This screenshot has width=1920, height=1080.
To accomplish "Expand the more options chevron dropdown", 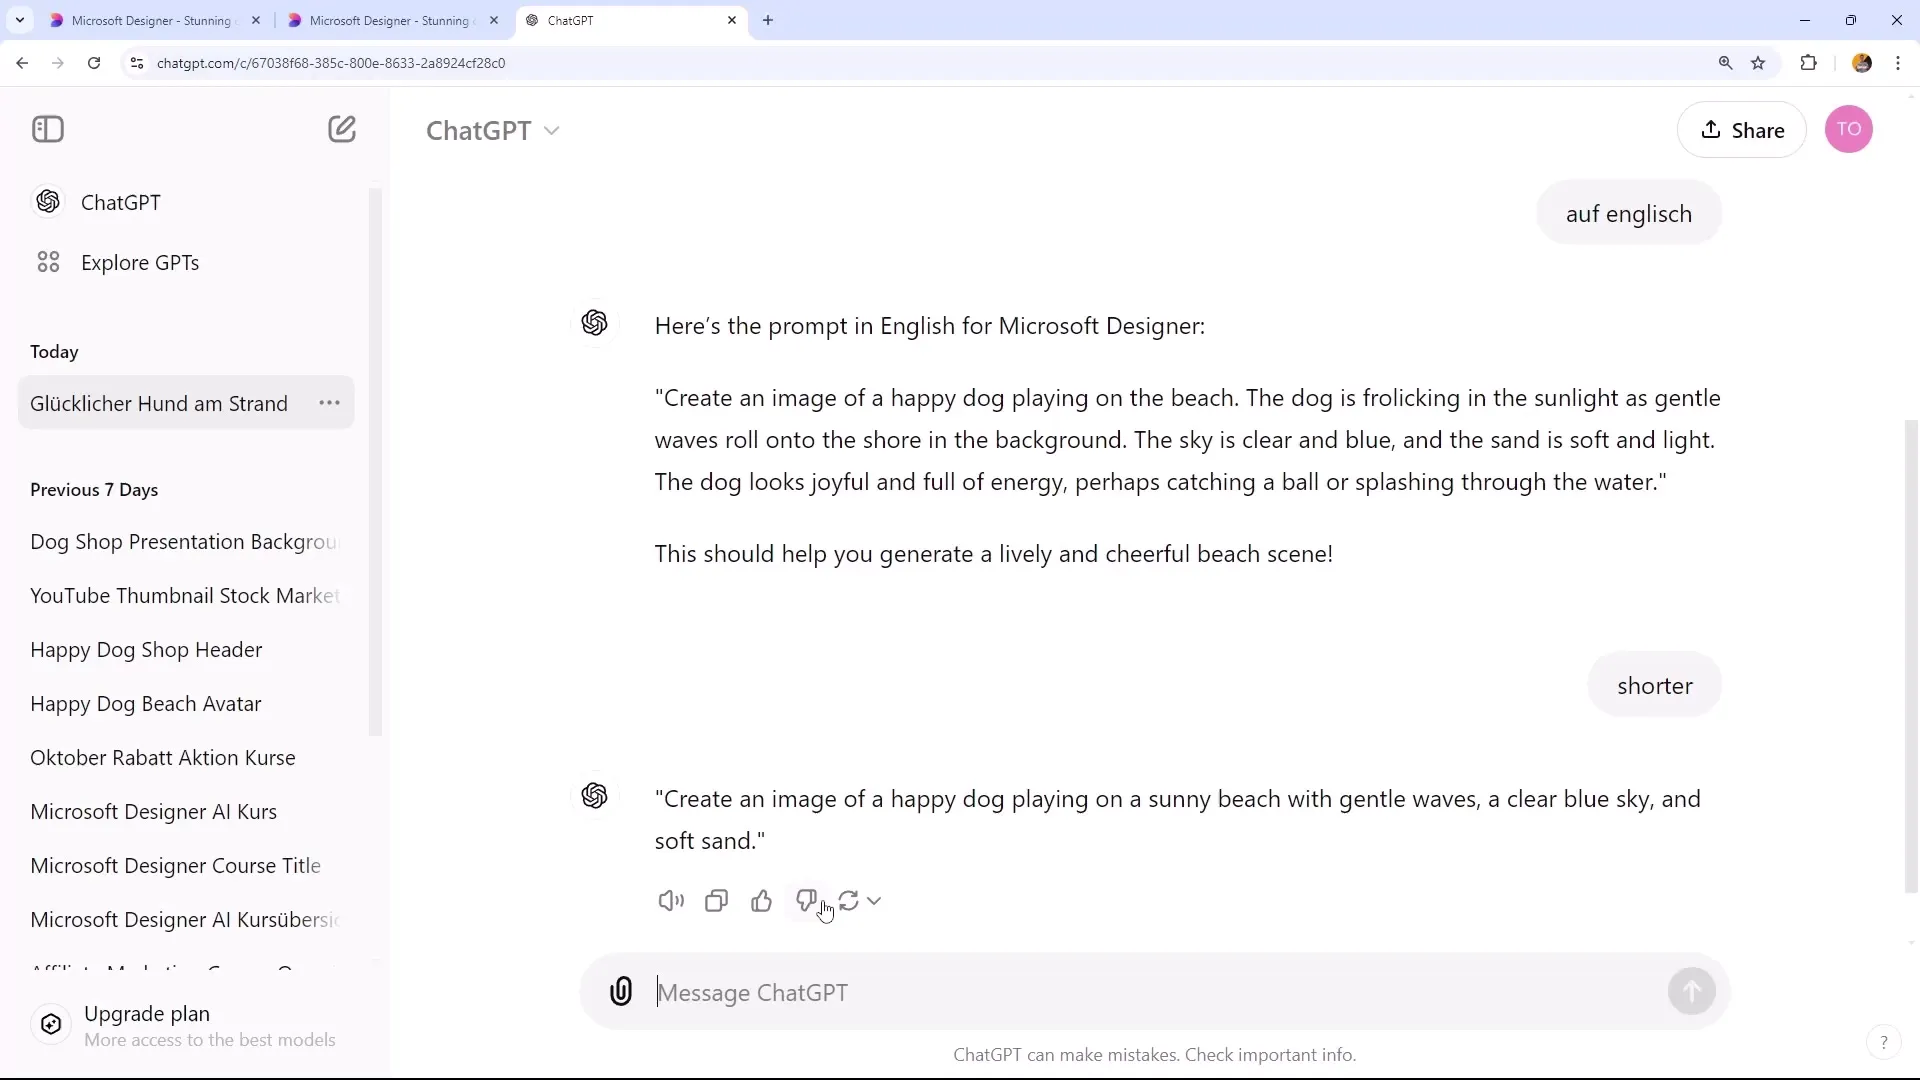I will [876, 901].
